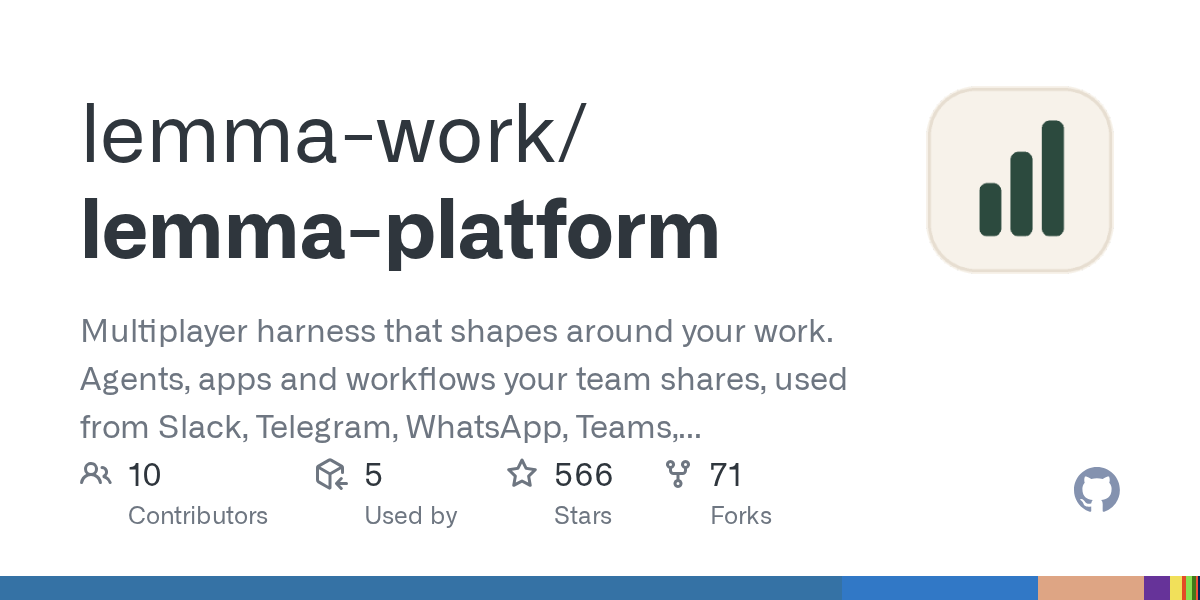The height and width of the screenshot is (600, 1200).
Task: Click the purple language bar segment
Action: pos(1157,588)
